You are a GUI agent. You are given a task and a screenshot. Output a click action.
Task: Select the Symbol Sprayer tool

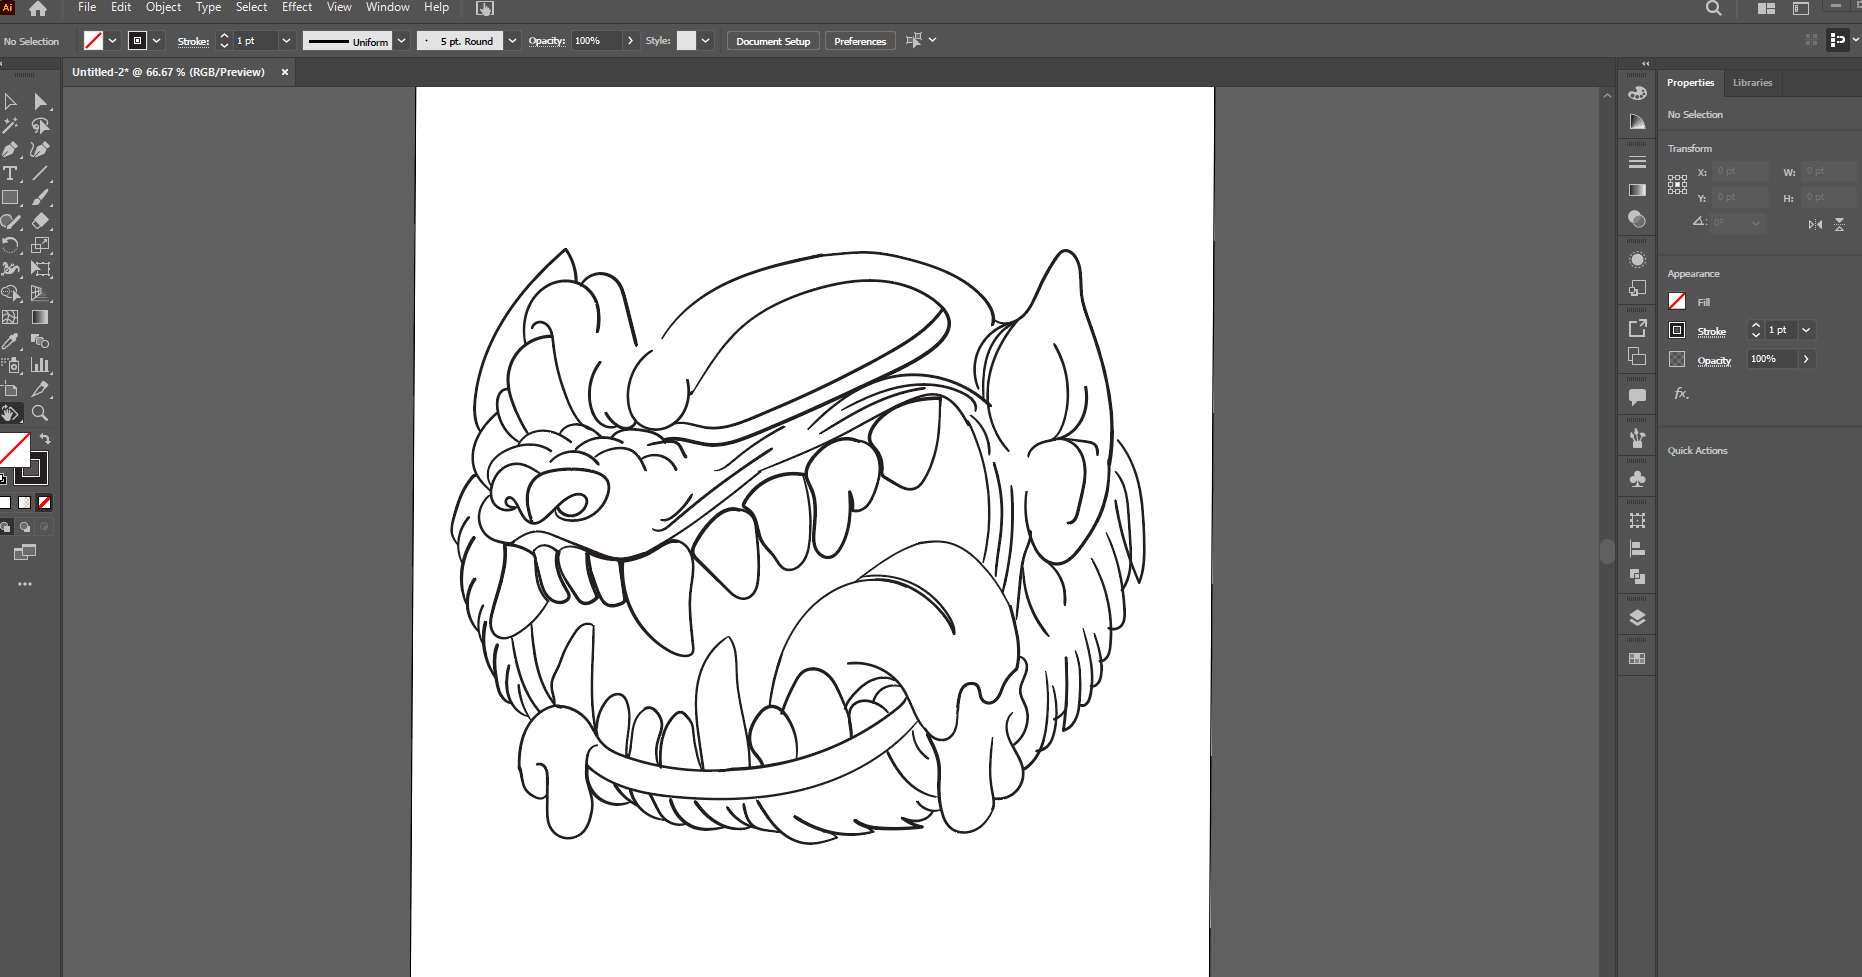tap(10, 366)
